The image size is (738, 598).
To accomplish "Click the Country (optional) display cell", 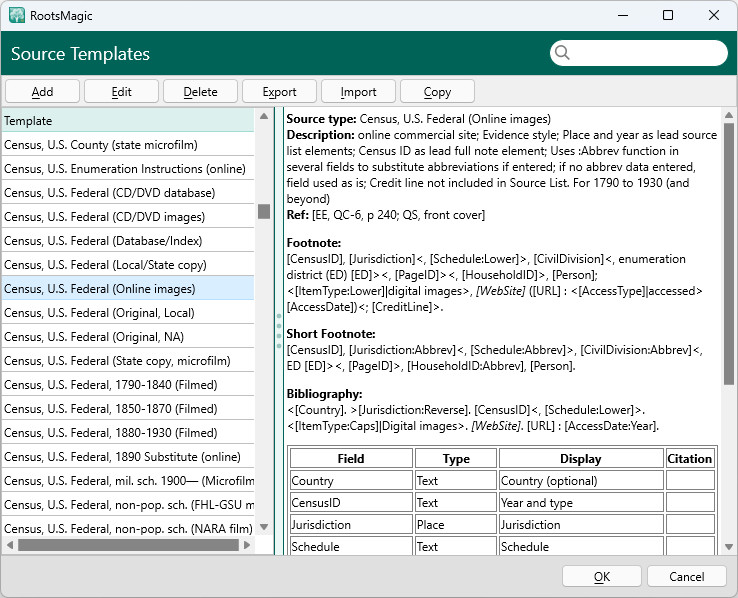I will point(581,480).
